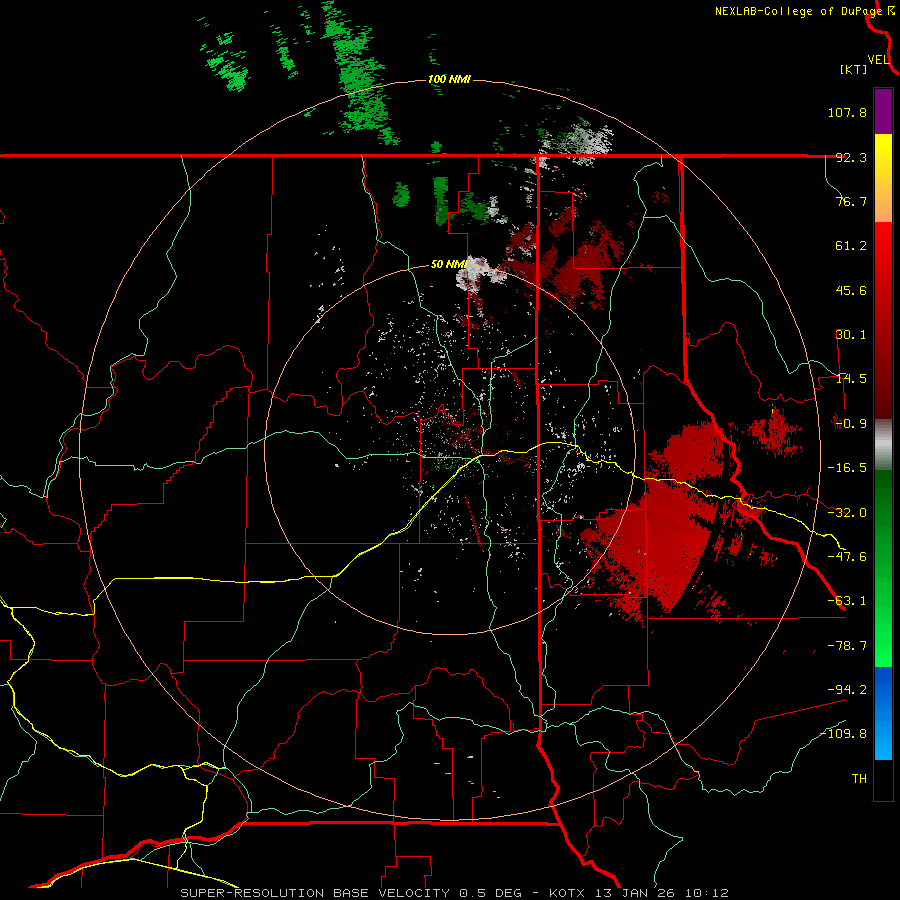Pick the blue segment of the color bar

pyautogui.click(x=883, y=713)
